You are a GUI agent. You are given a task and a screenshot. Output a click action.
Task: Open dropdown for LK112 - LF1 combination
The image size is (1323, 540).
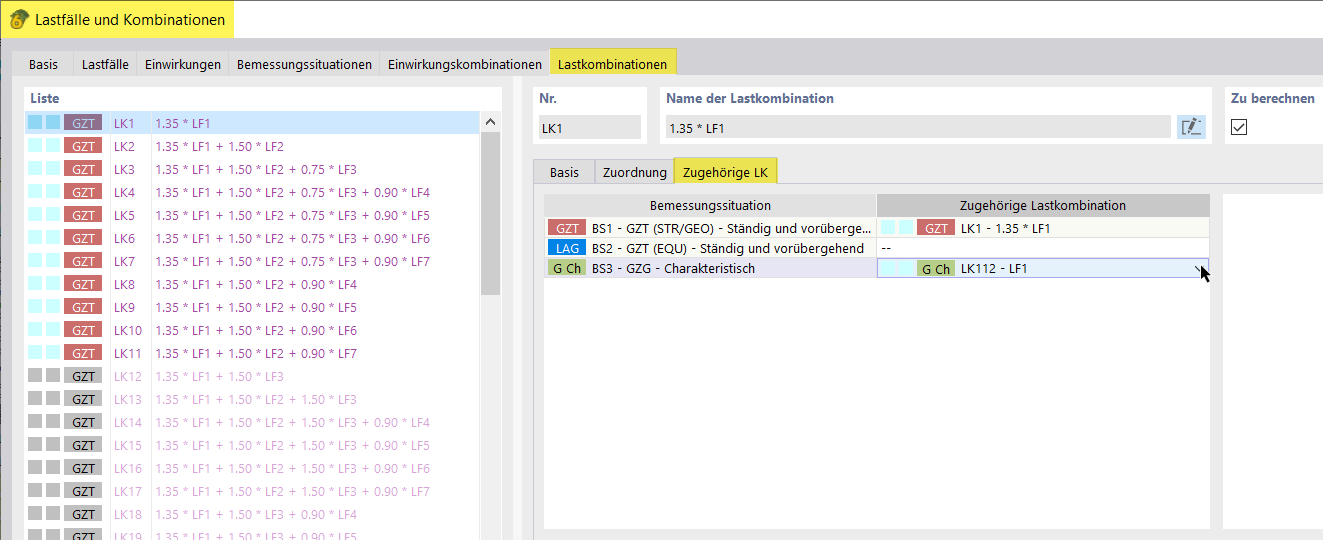pyautogui.click(x=1198, y=269)
